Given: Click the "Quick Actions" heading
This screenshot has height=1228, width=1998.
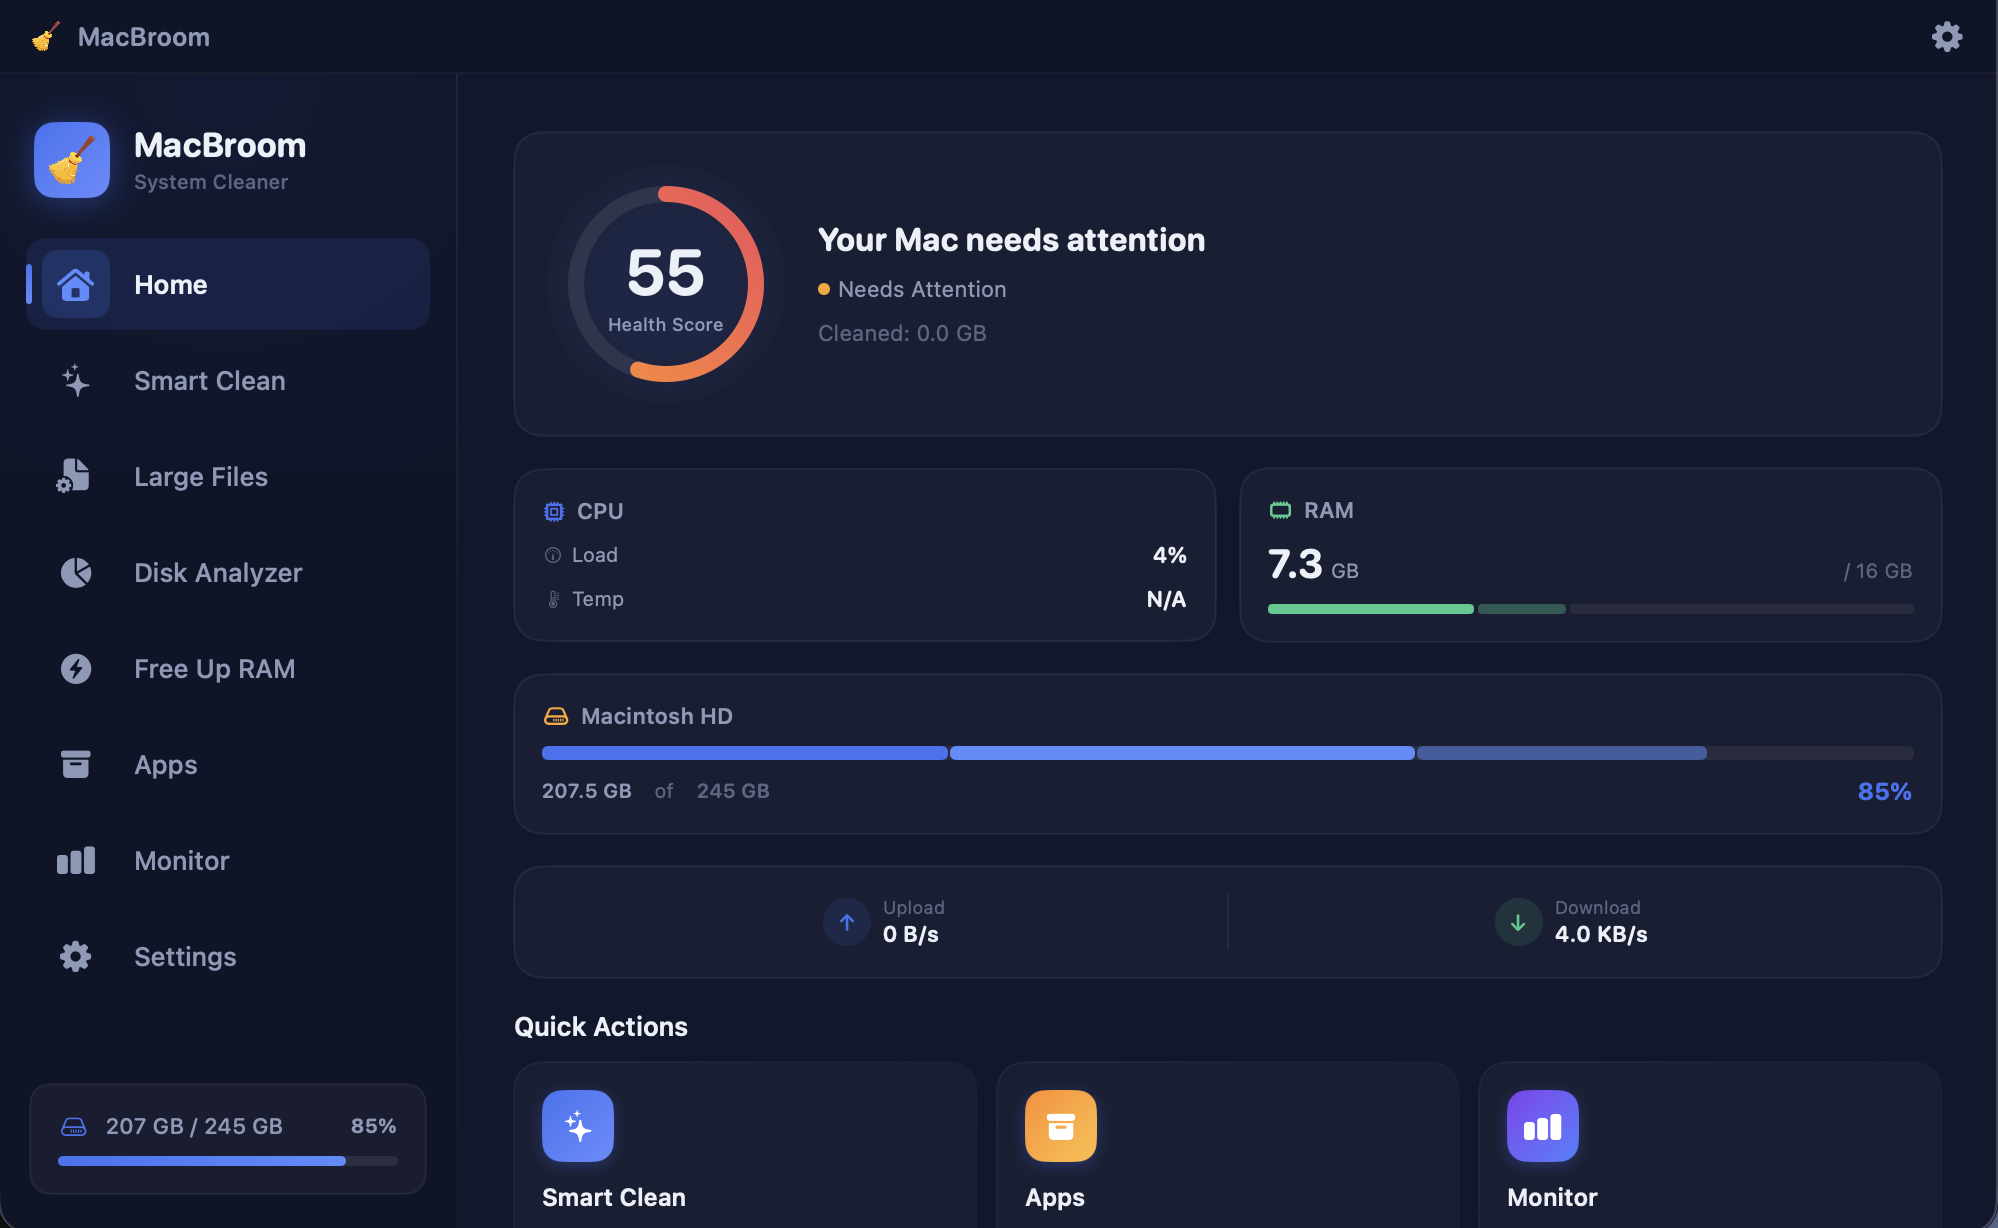Looking at the screenshot, I should pos(601,1027).
